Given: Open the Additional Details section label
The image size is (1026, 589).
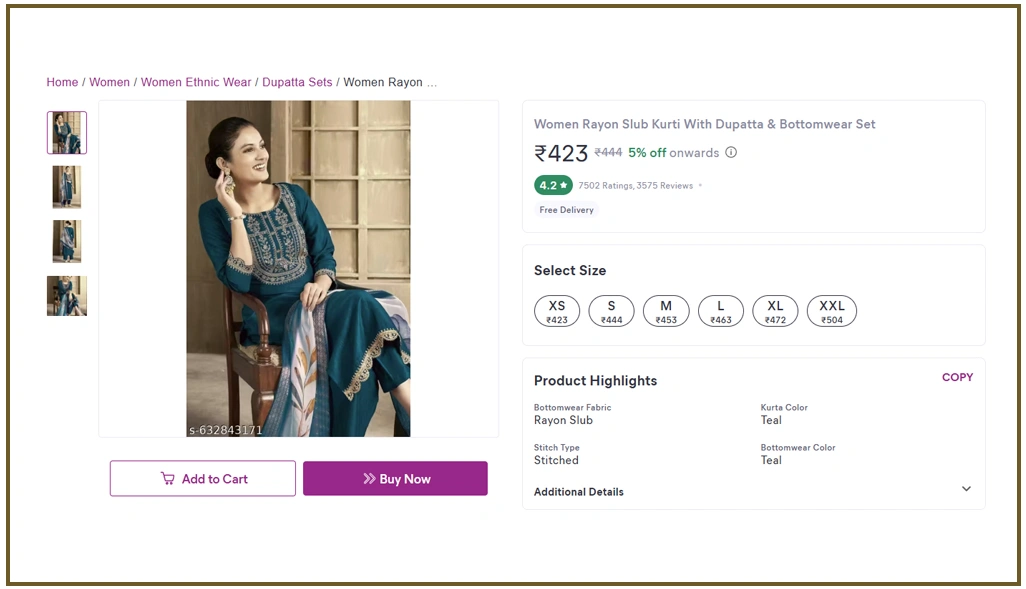Looking at the screenshot, I should coord(579,492).
